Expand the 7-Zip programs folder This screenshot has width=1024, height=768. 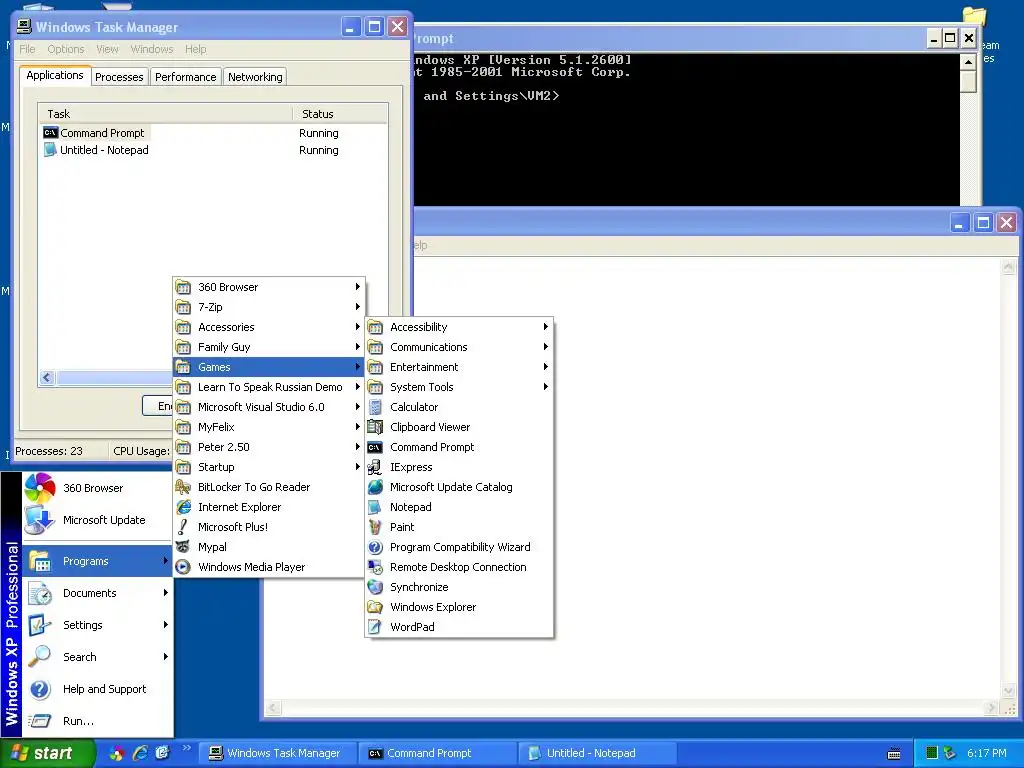(268, 307)
